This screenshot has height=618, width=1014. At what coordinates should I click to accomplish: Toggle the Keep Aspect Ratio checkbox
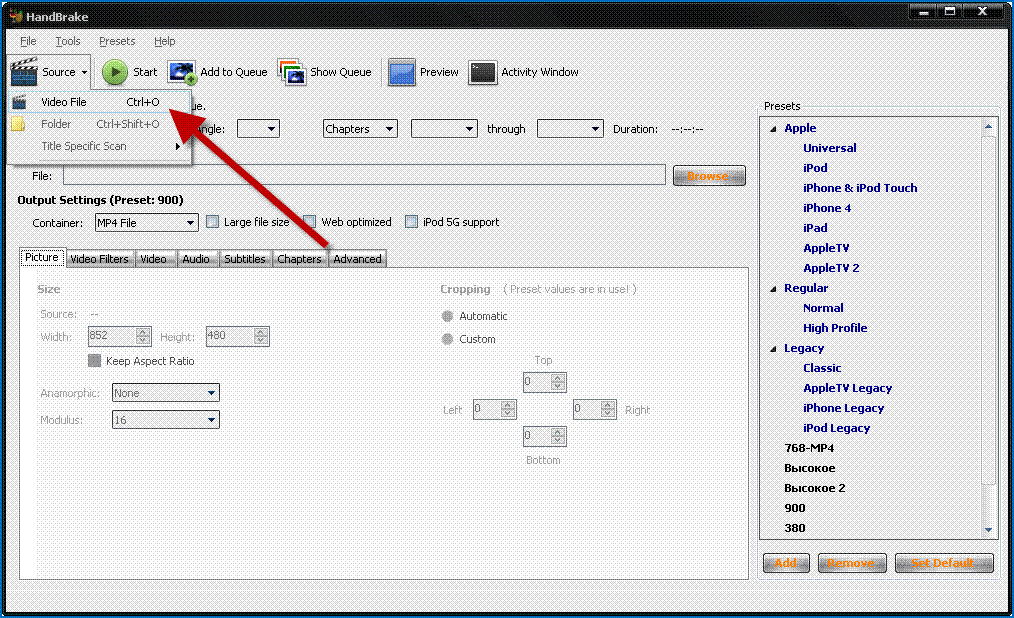[x=94, y=361]
